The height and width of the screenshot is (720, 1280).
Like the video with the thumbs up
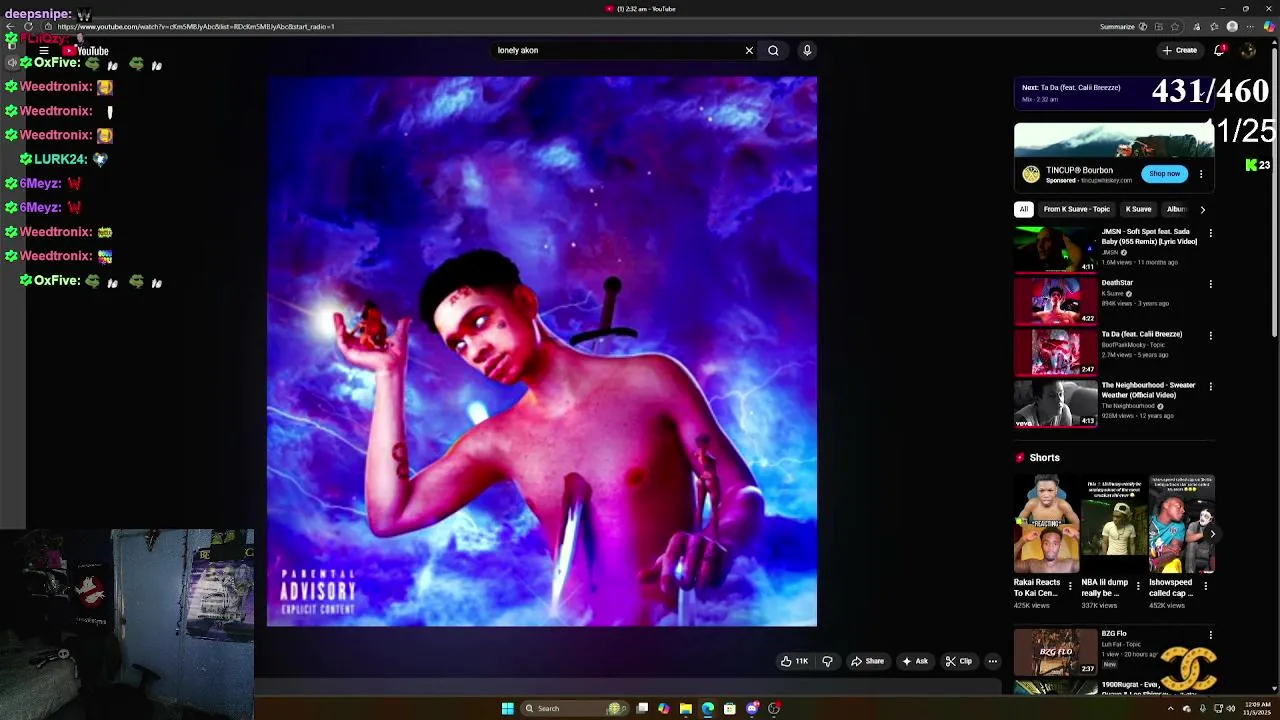(x=795, y=661)
